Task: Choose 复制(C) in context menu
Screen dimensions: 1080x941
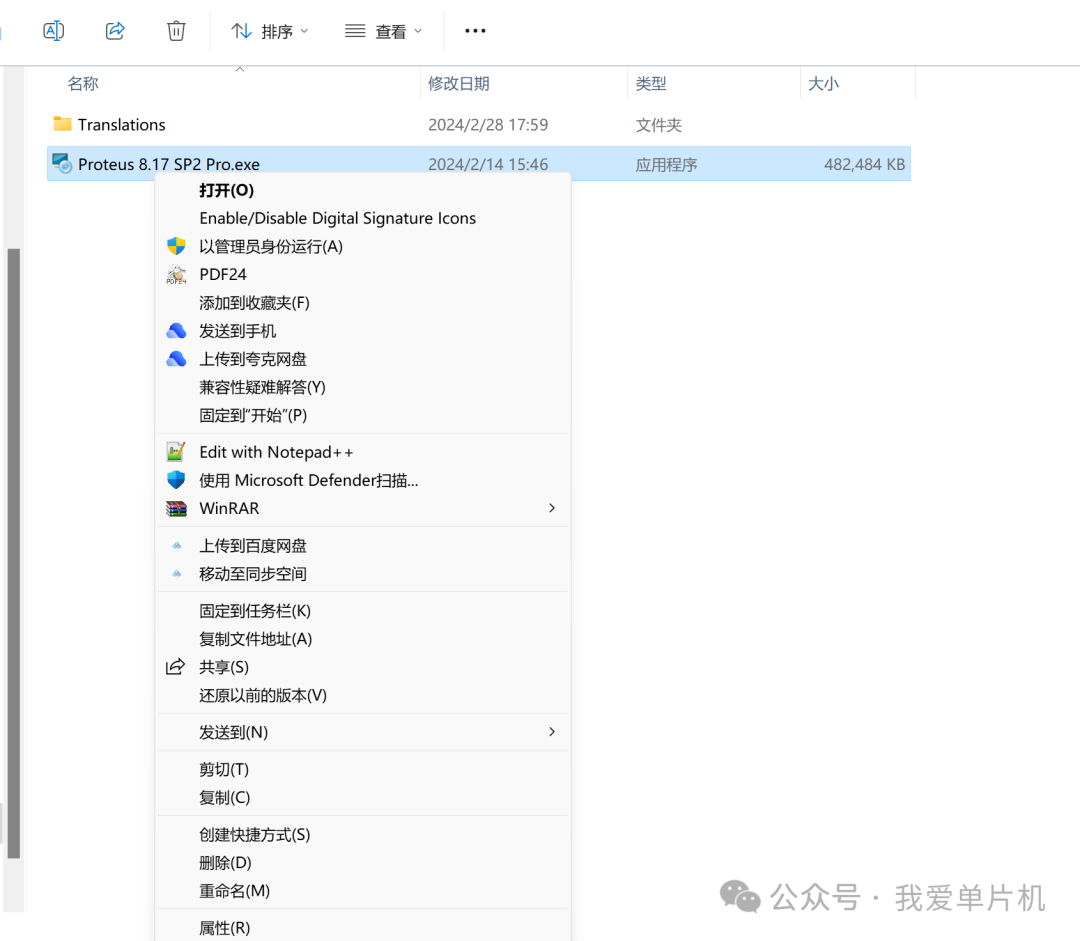Action: (x=225, y=798)
